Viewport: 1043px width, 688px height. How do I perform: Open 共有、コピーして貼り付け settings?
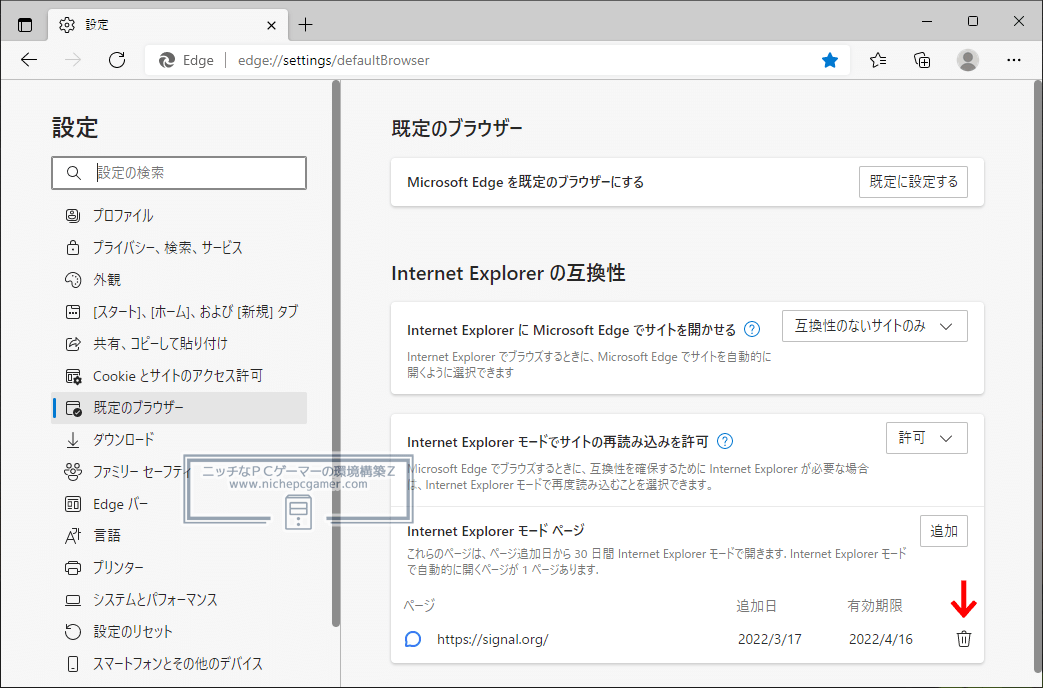click(179, 343)
